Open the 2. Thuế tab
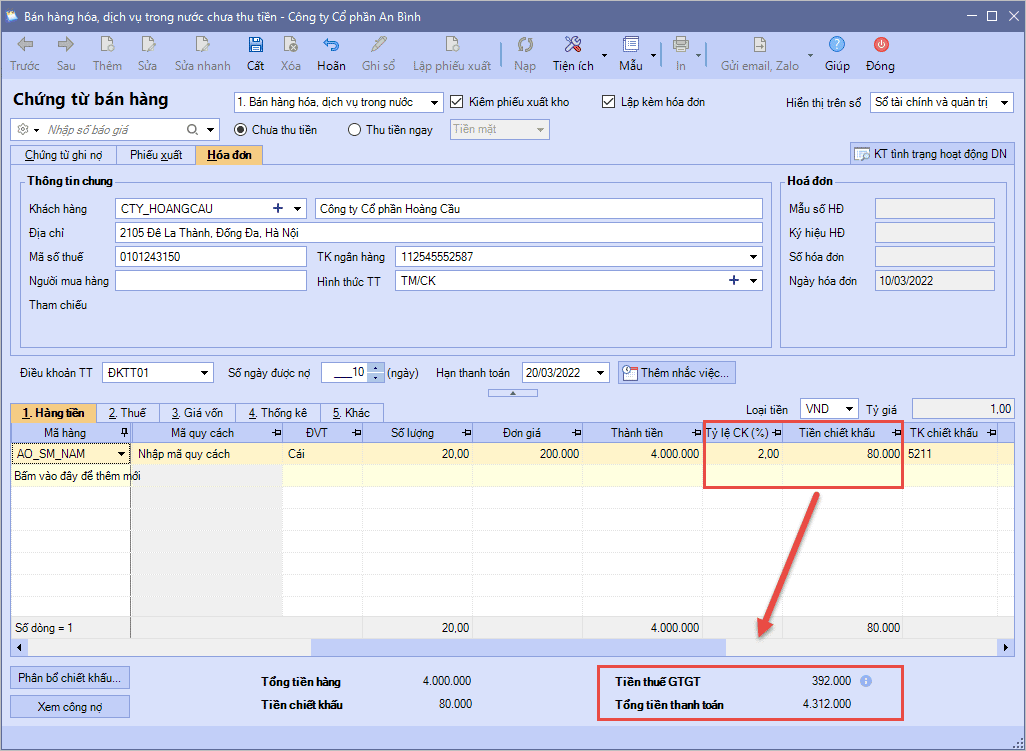Screen dimensions: 1026x751 click(x=127, y=413)
